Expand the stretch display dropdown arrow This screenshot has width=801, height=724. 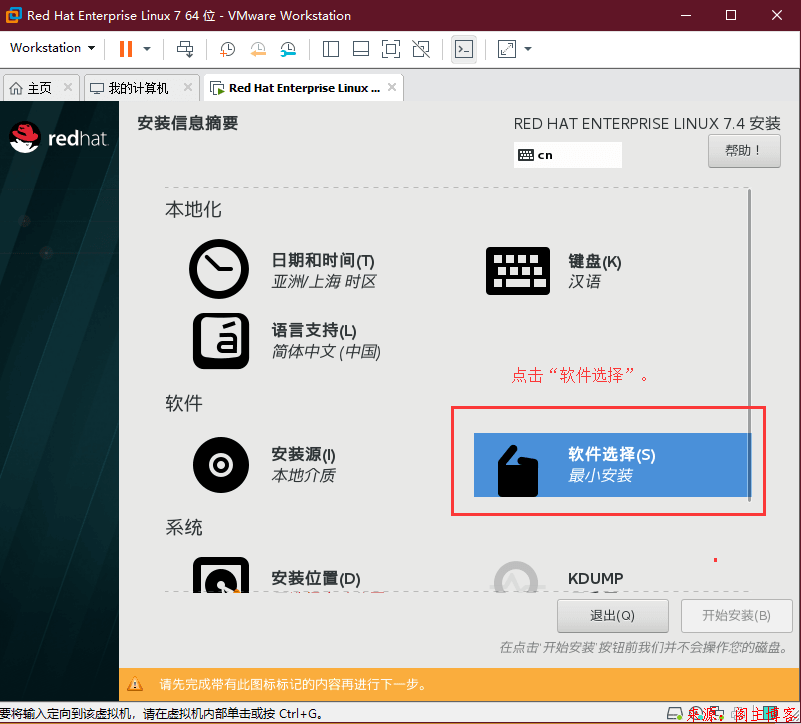pos(528,49)
